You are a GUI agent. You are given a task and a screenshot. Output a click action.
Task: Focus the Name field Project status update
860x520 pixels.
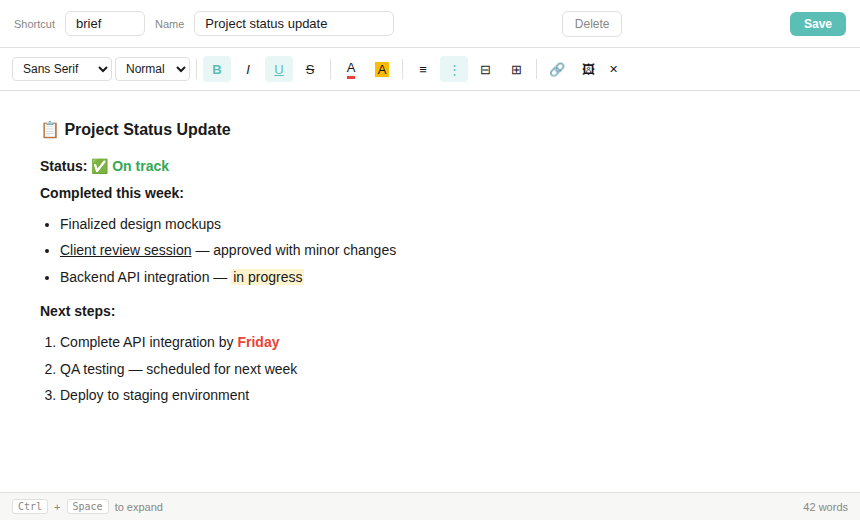294,24
